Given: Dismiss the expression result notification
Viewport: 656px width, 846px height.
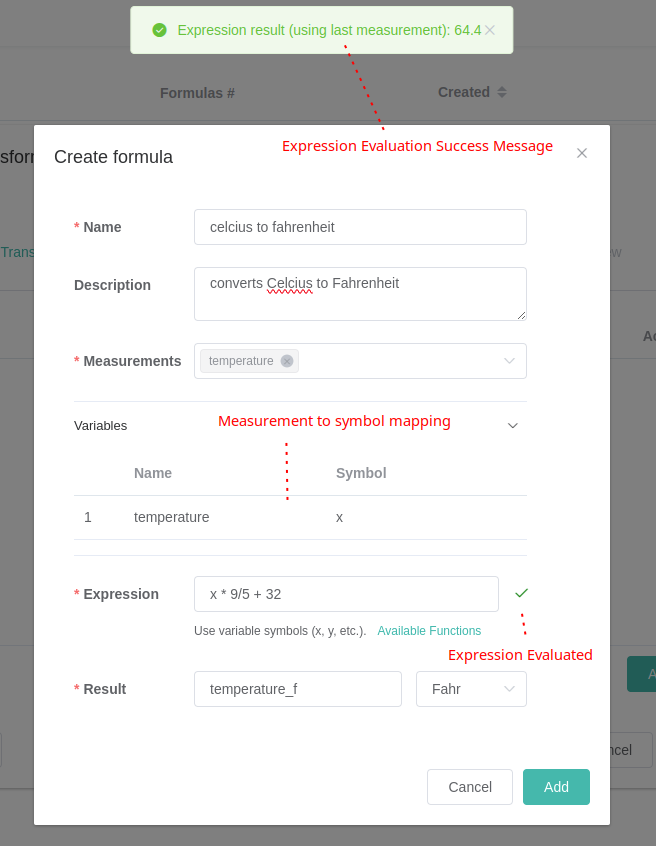Looking at the screenshot, I should 490,30.
